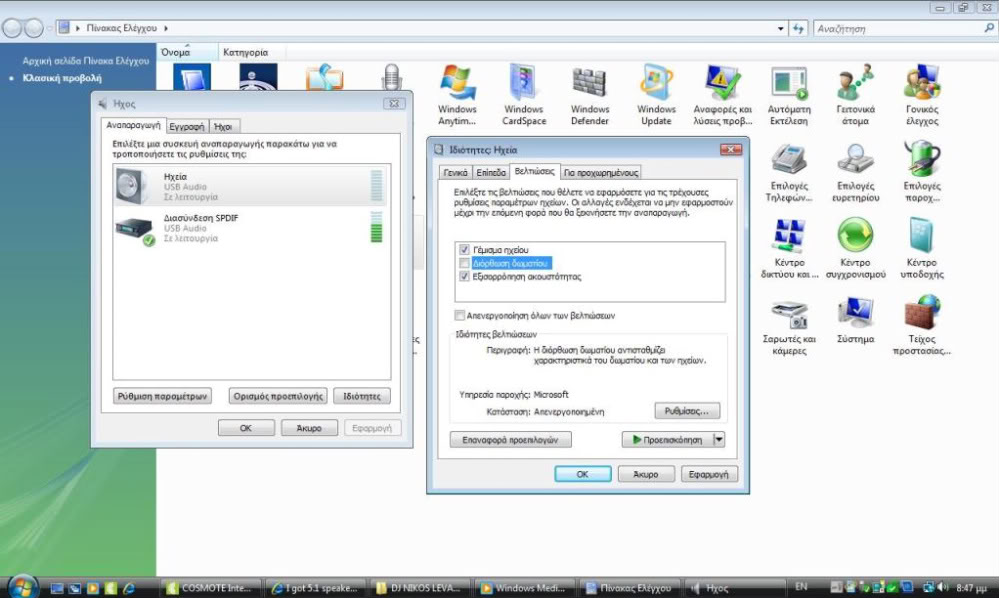The image size is (999, 598).
Task: Switch to the Εγγραφή tab
Action: [x=187, y=127]
